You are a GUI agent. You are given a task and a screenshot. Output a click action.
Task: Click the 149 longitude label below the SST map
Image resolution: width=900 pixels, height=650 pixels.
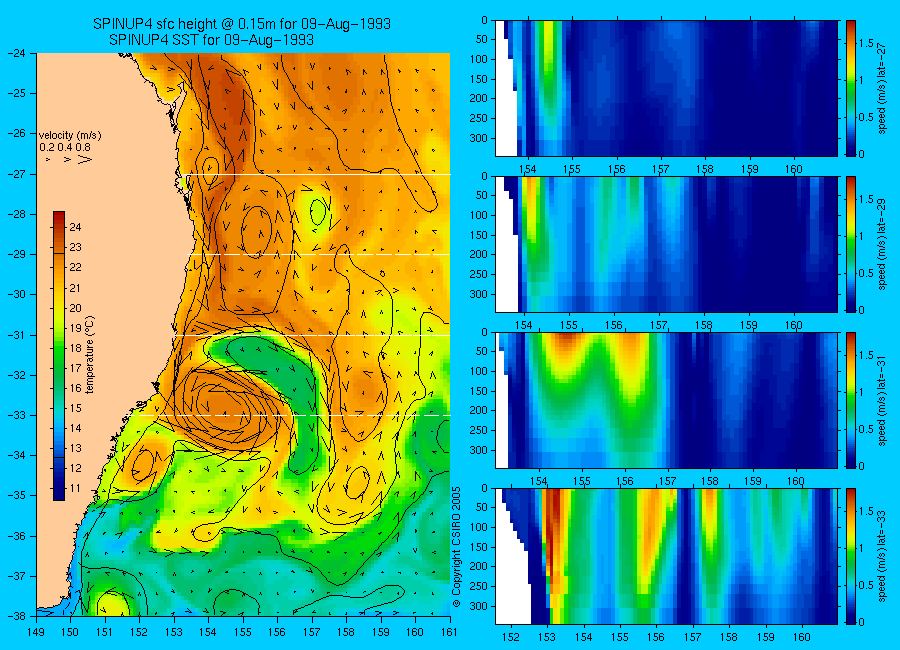pos(36,633)
